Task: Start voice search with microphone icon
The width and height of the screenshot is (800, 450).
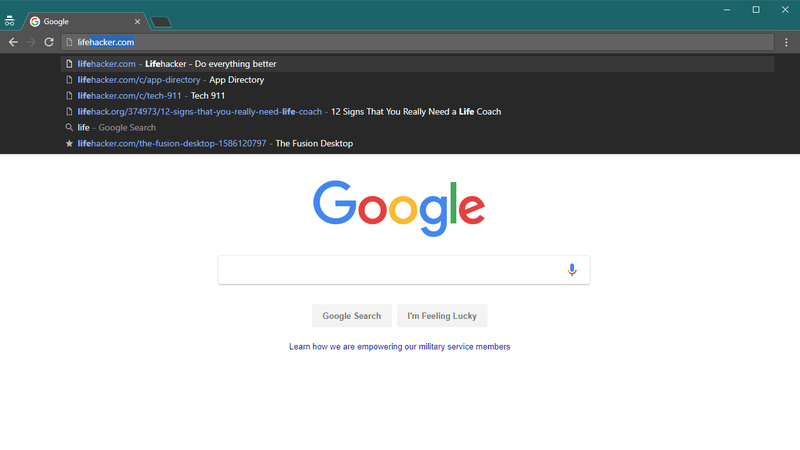Action: point(572,270)
